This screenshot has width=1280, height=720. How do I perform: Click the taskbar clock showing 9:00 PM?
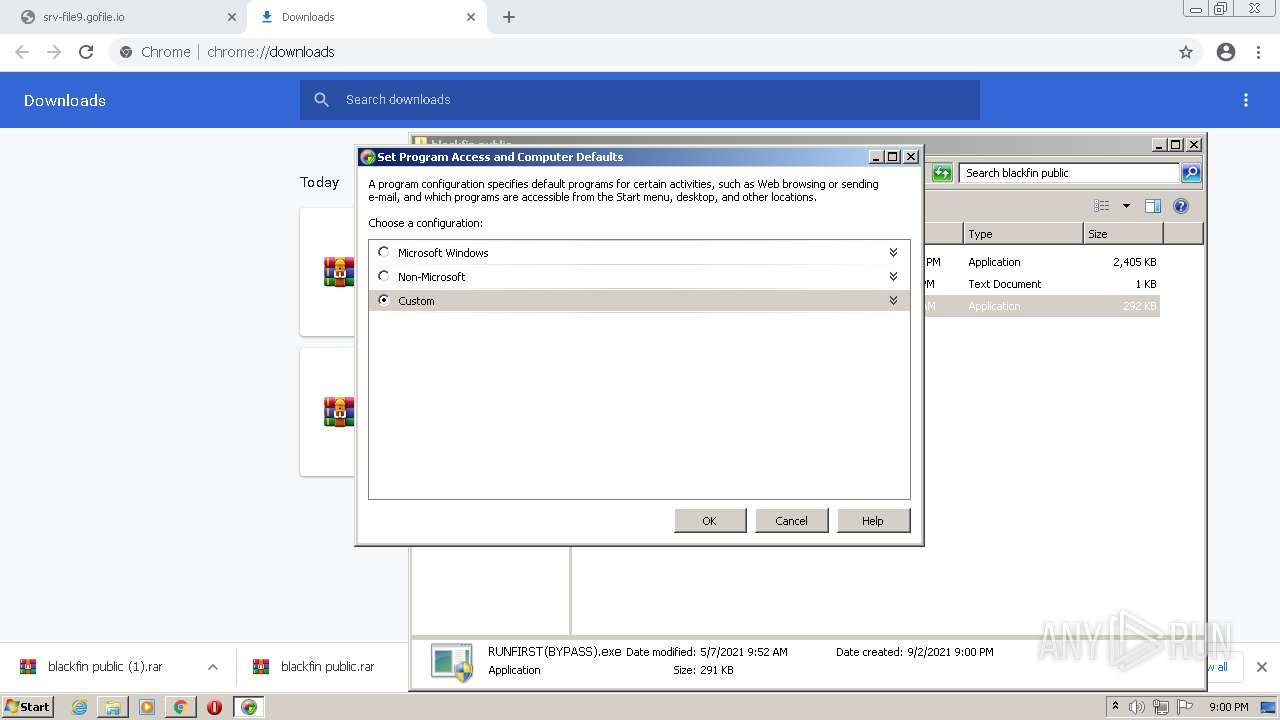[1228, 707]
